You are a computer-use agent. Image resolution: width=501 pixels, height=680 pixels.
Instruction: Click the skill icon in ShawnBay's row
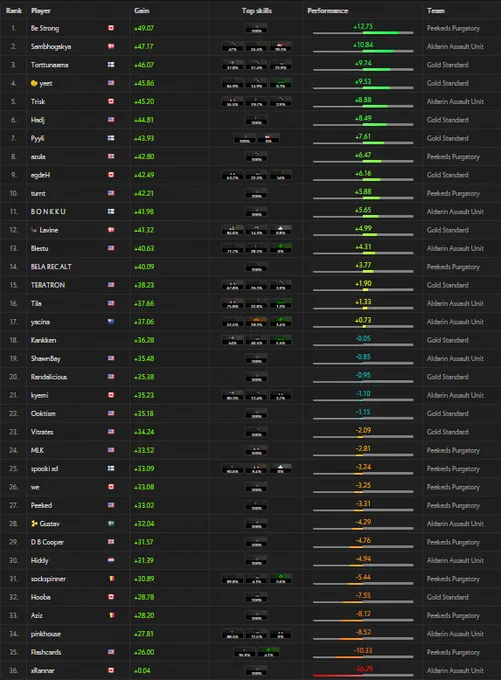click(256, 359)
